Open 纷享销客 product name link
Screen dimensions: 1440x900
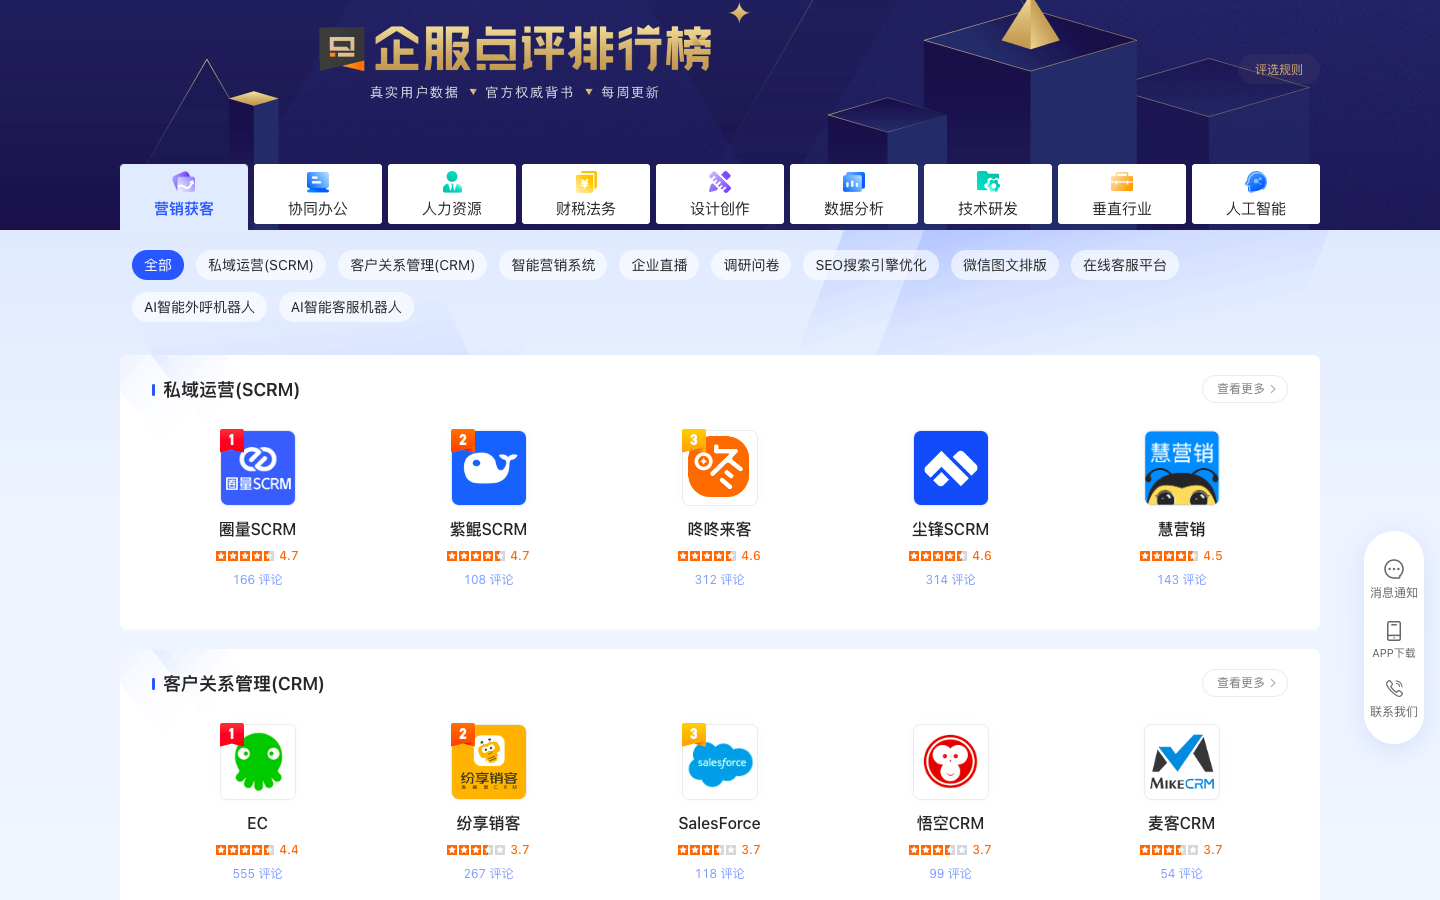pos(489,823)
